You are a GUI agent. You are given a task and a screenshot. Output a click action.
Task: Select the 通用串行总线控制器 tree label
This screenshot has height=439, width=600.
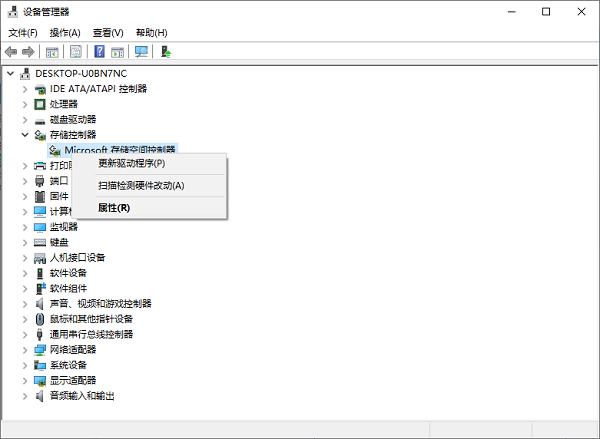(x=91, y=334)
